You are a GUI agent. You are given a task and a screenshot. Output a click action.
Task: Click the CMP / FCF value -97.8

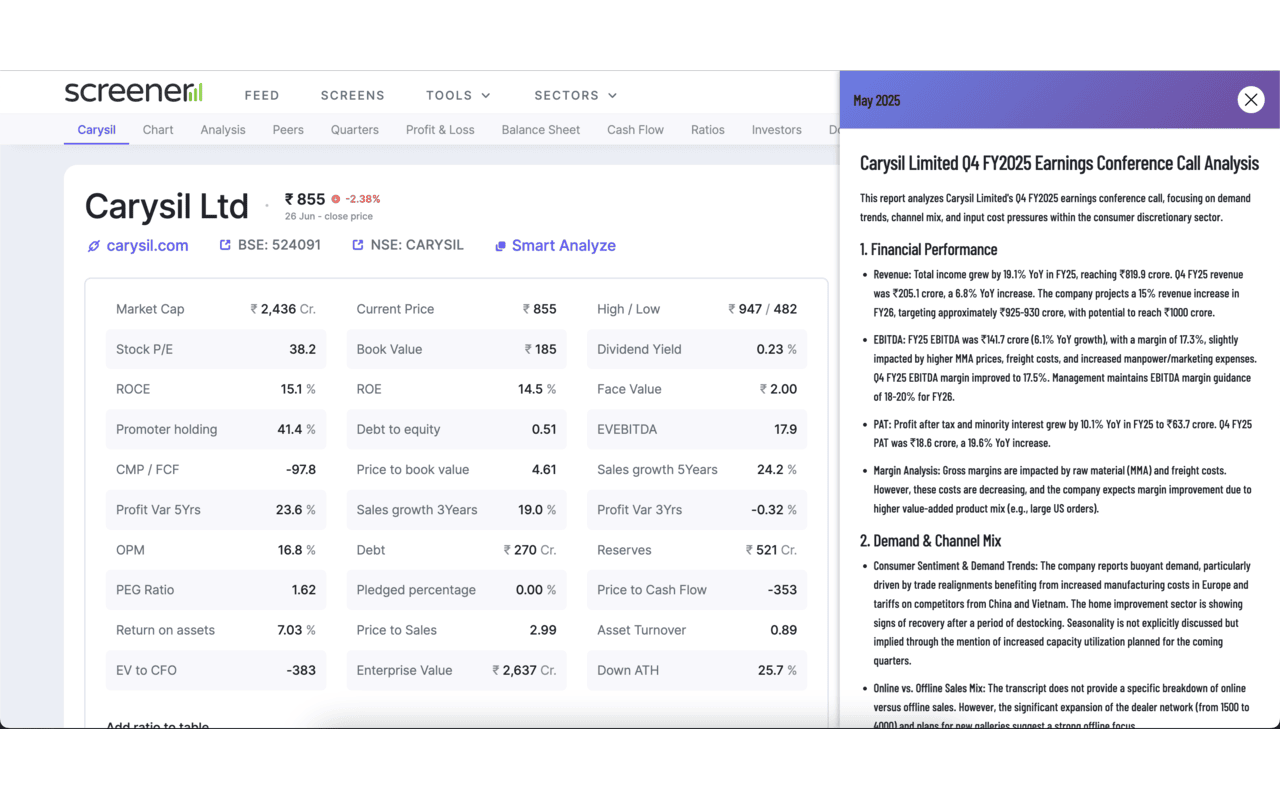pos(300,469)
